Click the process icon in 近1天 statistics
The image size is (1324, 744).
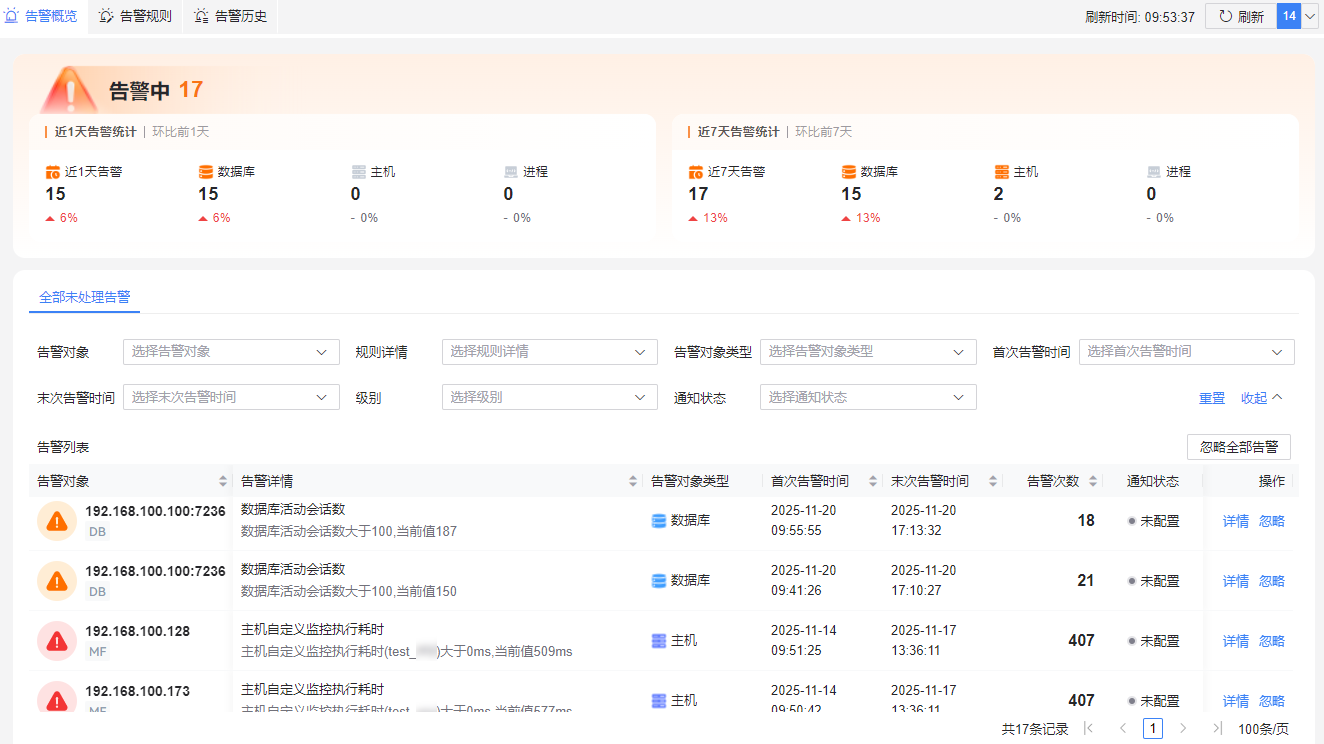(x=511, y=172)
